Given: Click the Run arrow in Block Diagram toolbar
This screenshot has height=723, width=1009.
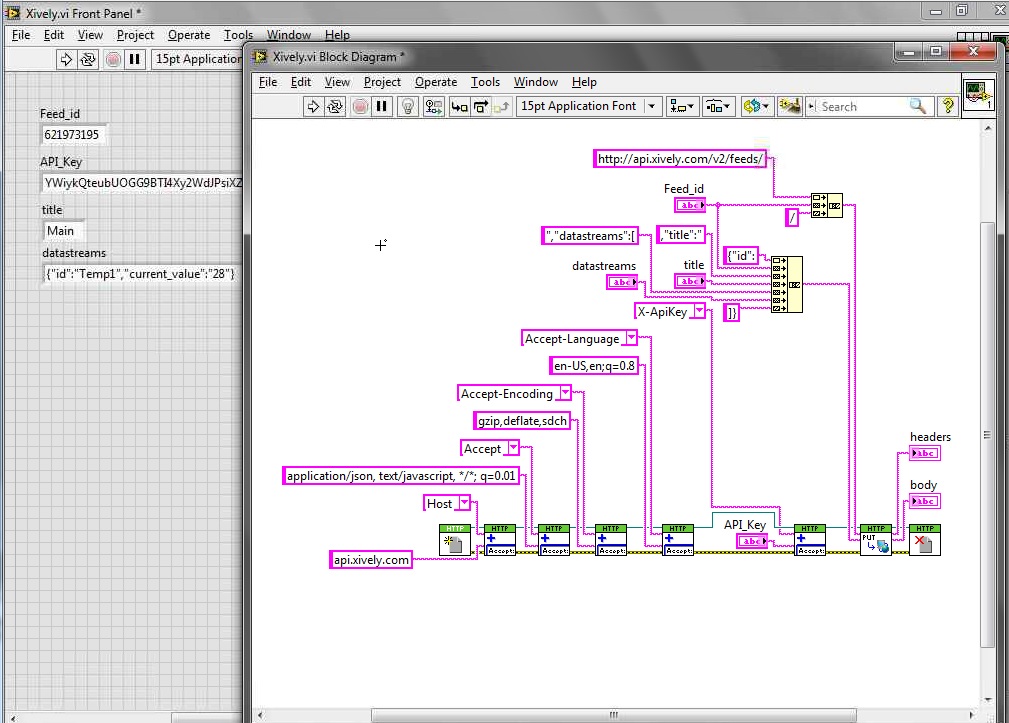Looking at the screenshot, I should 313,107.
